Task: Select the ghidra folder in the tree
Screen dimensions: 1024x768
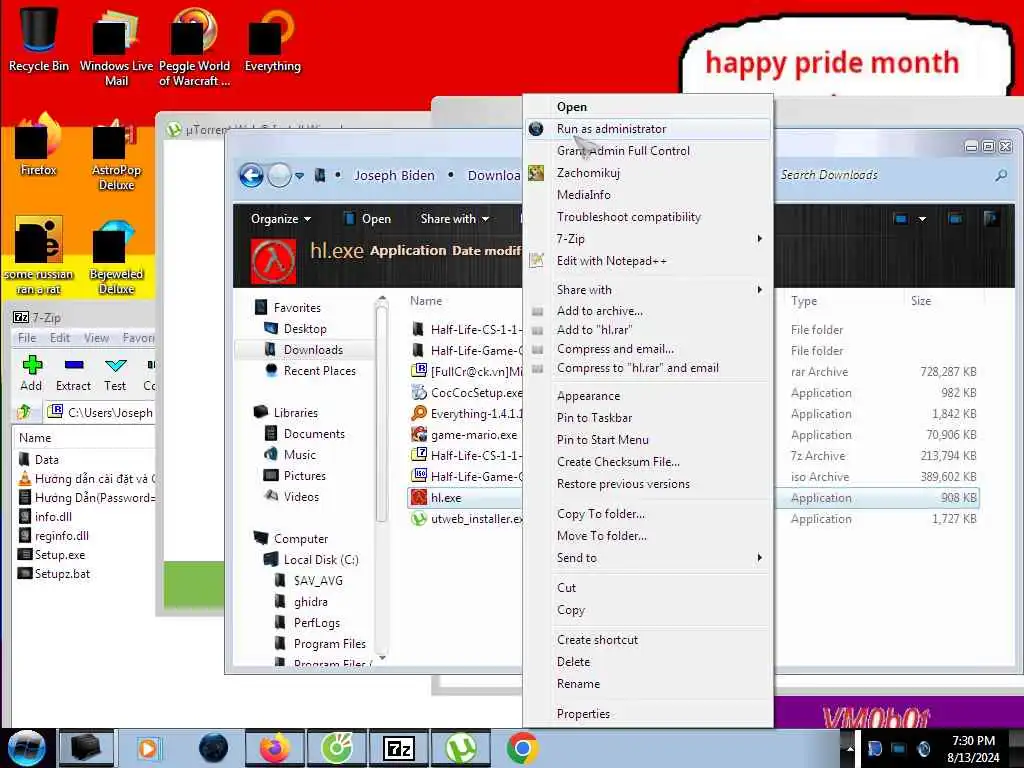Action: [x=311, y=601]
